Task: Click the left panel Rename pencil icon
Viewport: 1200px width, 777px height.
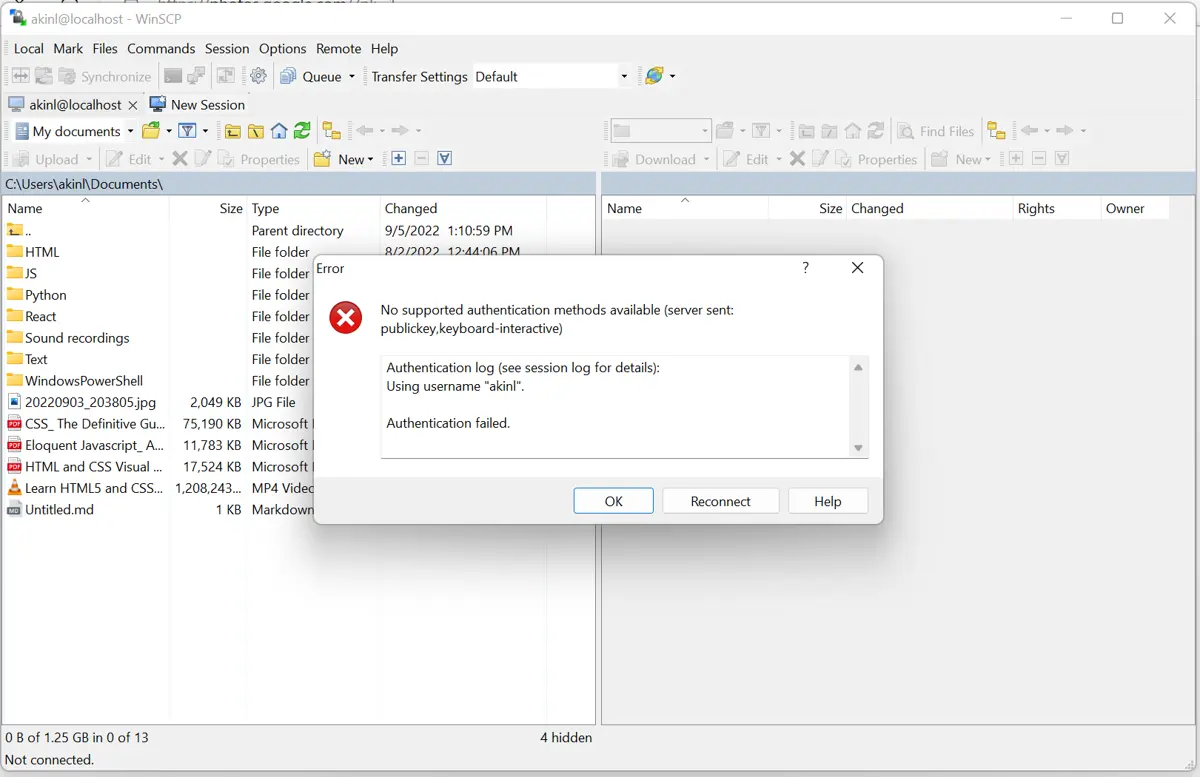Action: tap(203, 159)
